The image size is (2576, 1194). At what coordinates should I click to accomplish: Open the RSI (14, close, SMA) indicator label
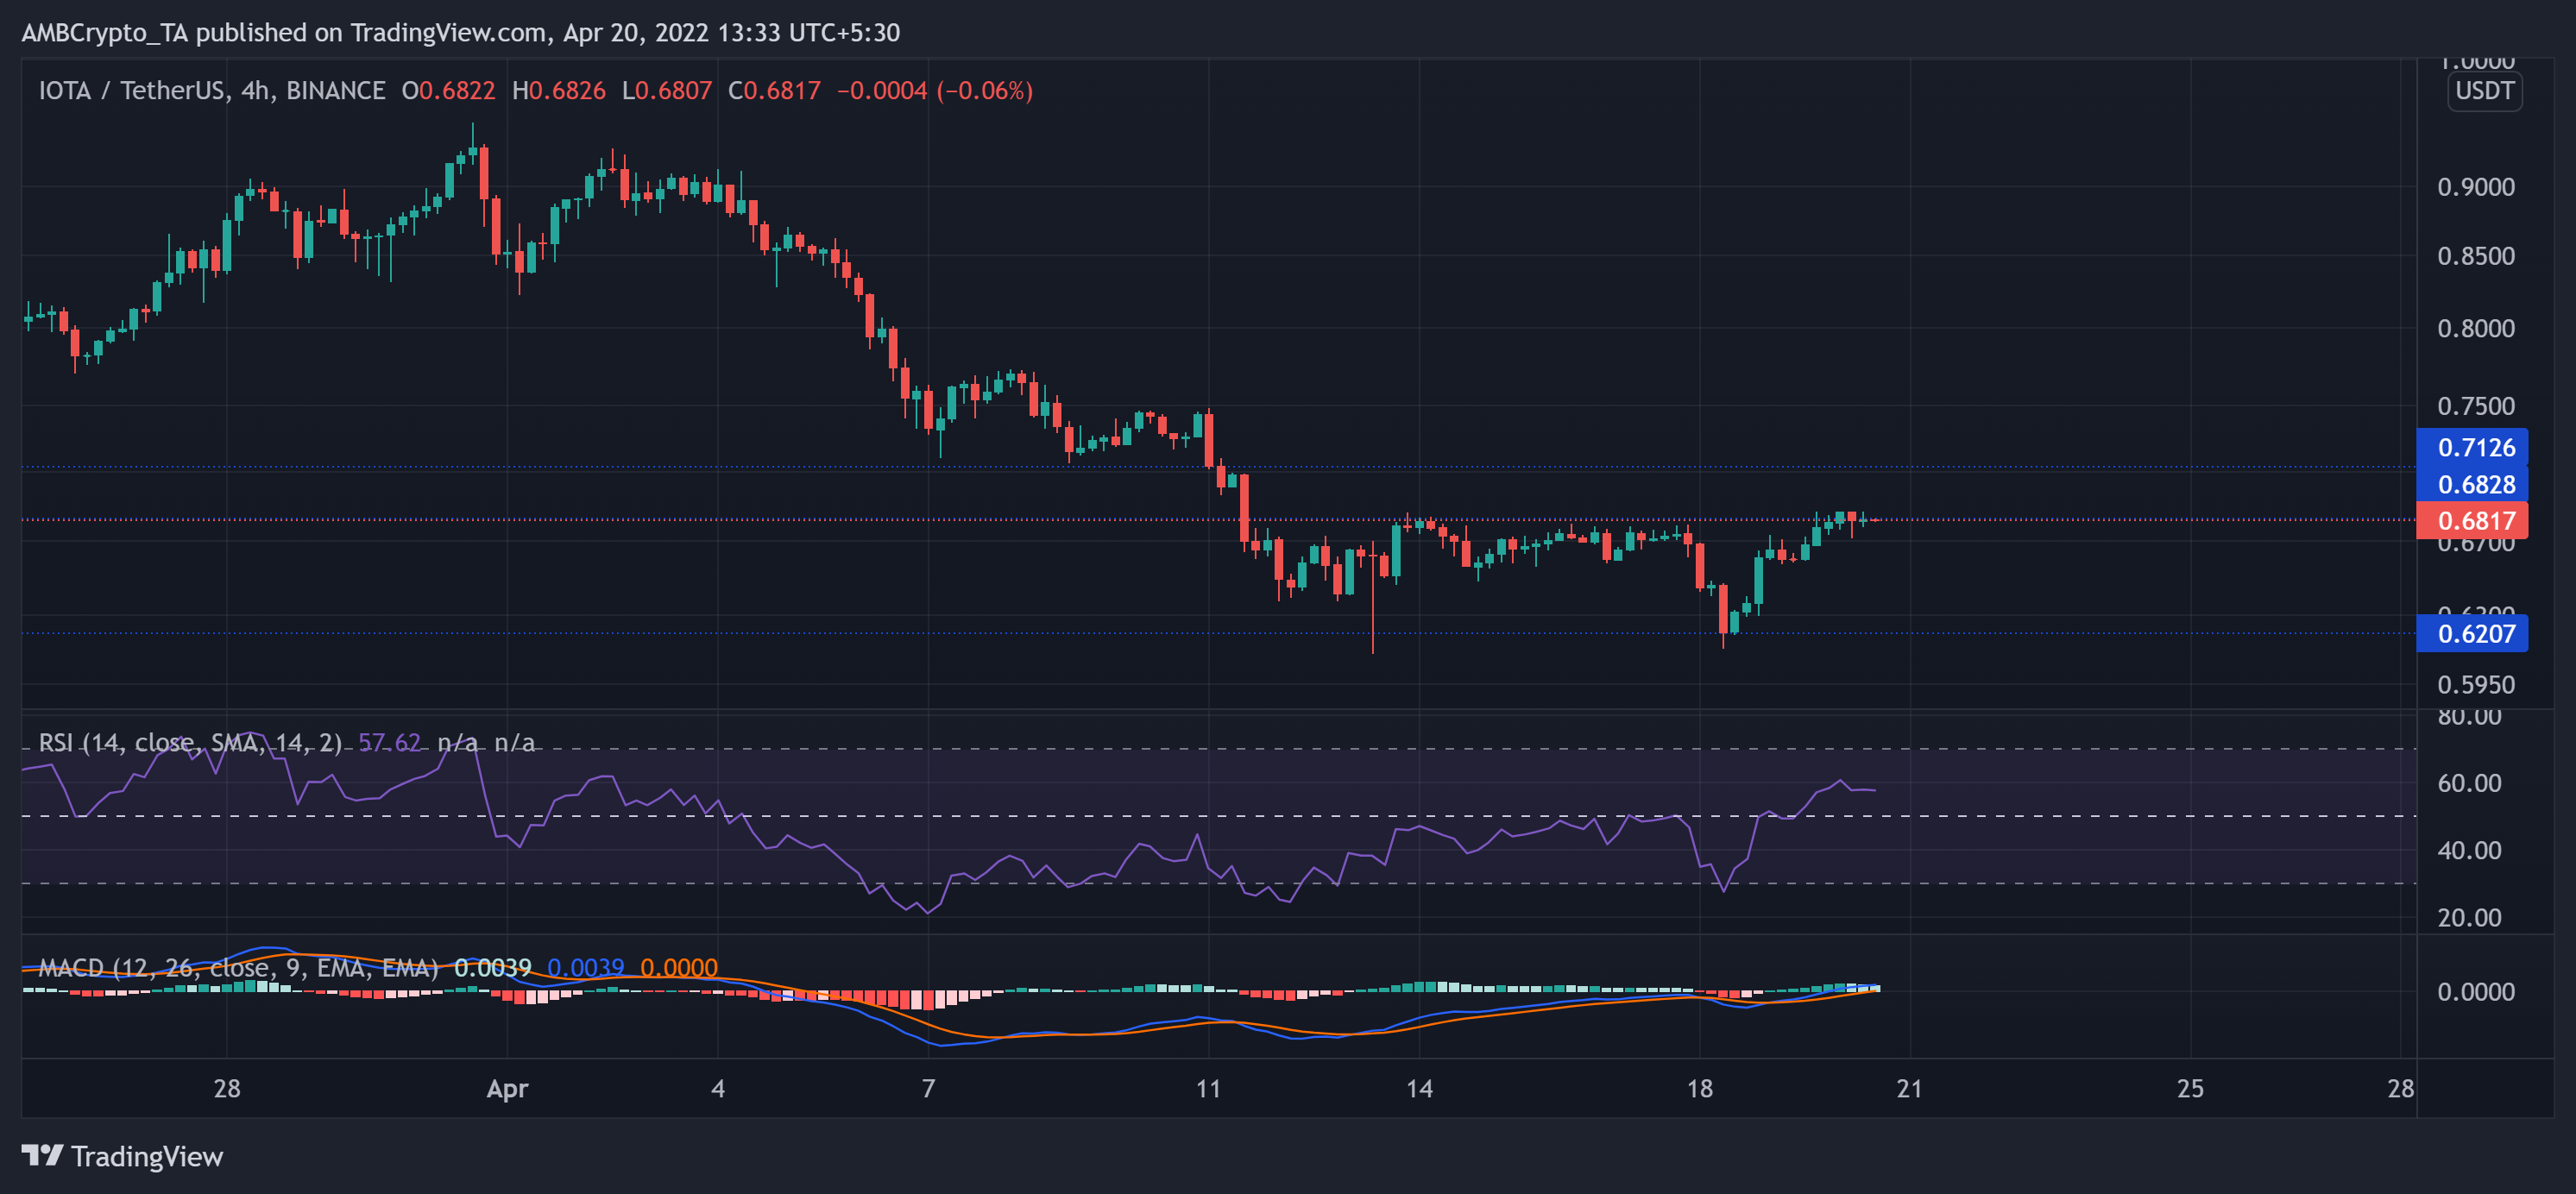pyautogui.click(x=188, y=743)
